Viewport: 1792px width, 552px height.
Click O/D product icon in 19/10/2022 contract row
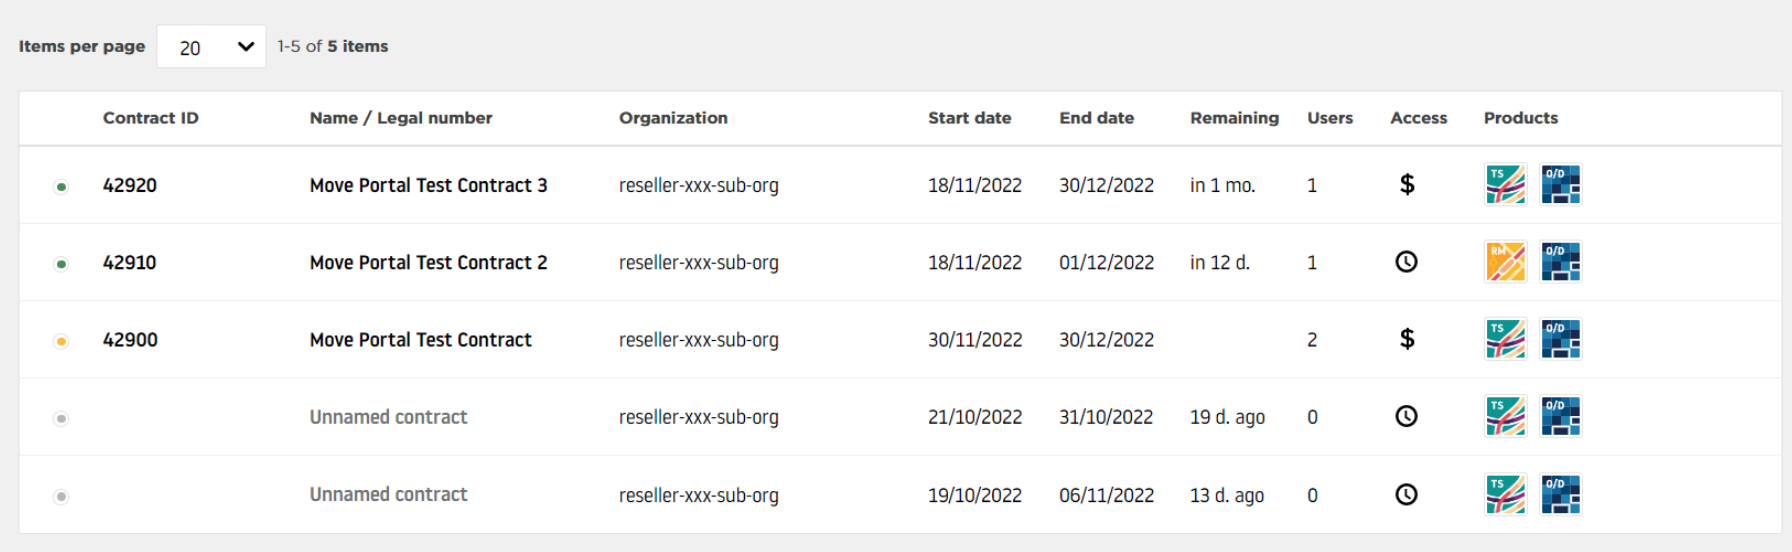1561,494
